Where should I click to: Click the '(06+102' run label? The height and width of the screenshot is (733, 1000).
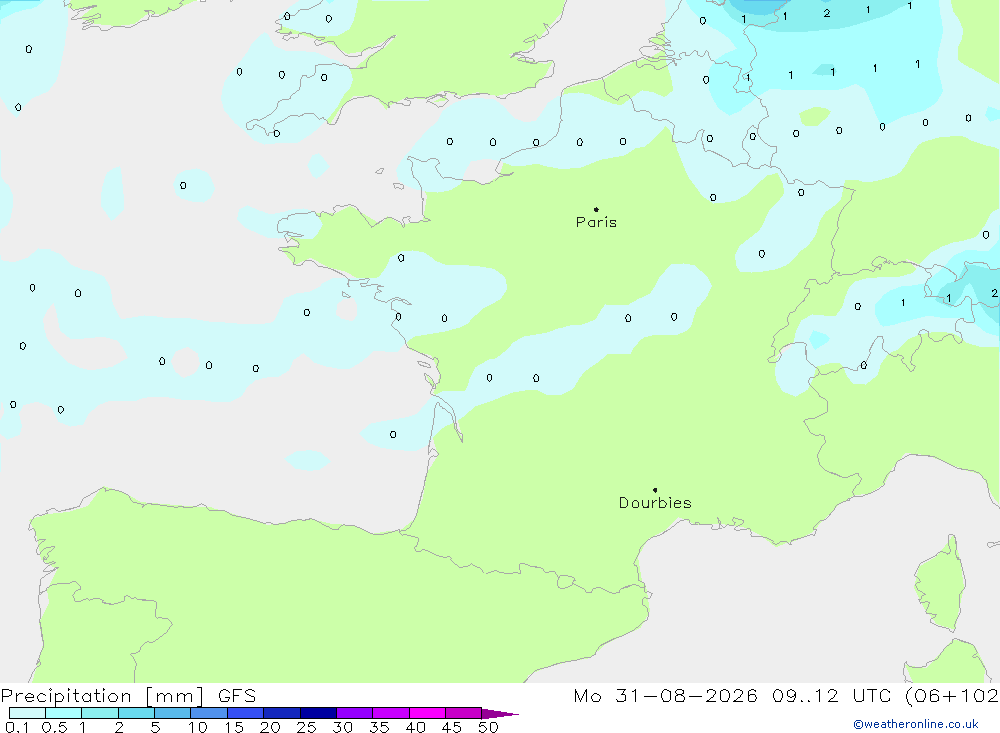pyautogui.click(x=952, y=696)
